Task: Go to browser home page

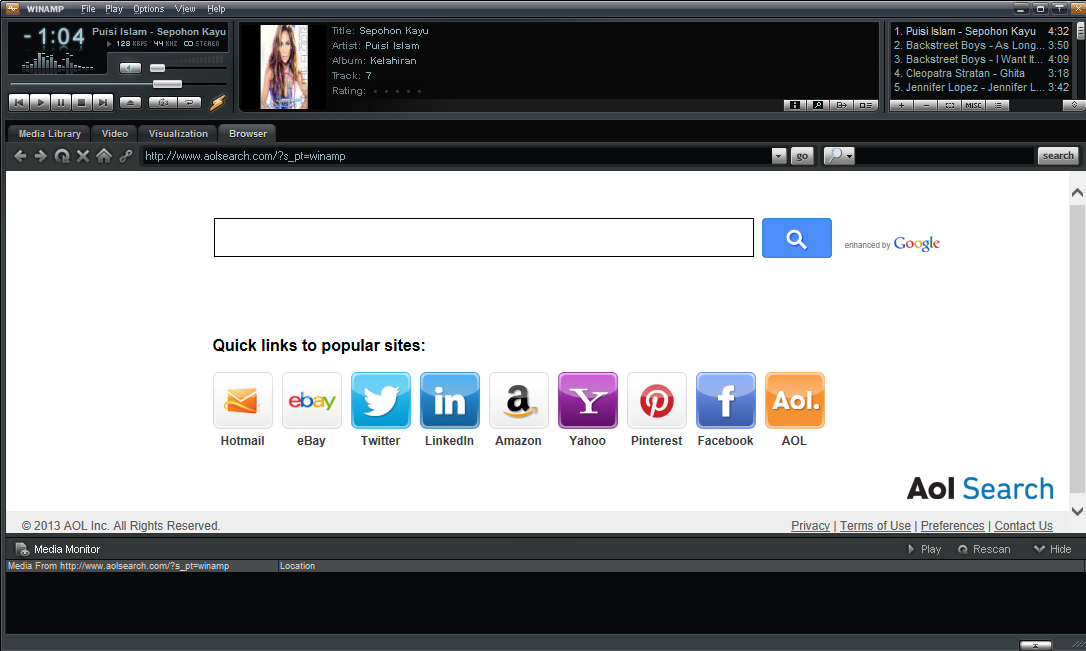Action: click(x=104, y=156)
